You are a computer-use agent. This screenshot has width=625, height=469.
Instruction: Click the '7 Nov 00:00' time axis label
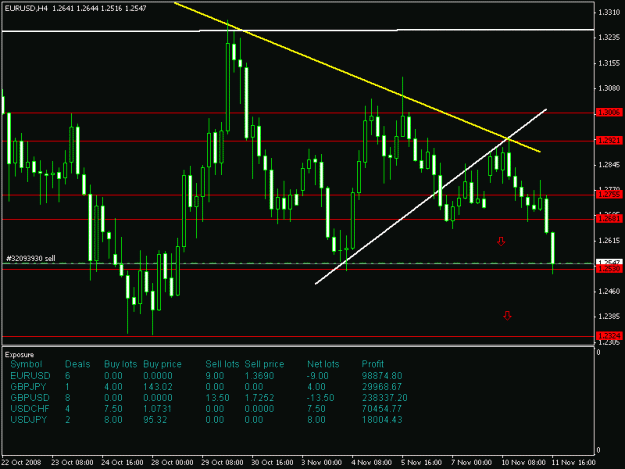pos(472,462)
